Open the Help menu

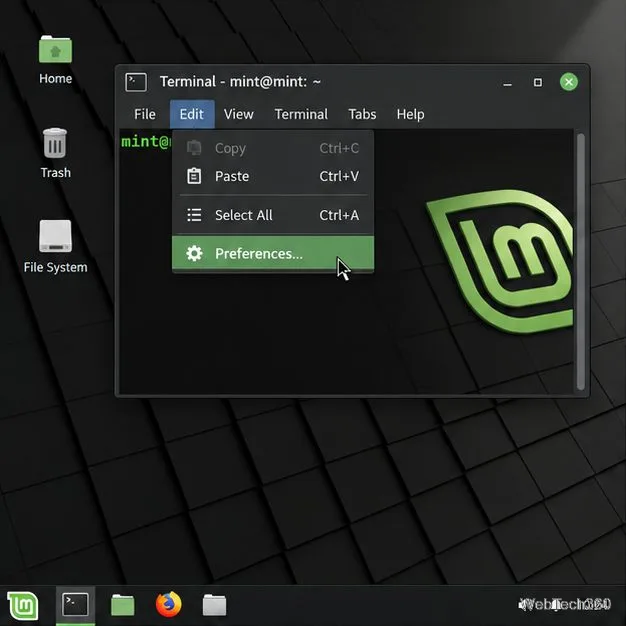point(410,114)
